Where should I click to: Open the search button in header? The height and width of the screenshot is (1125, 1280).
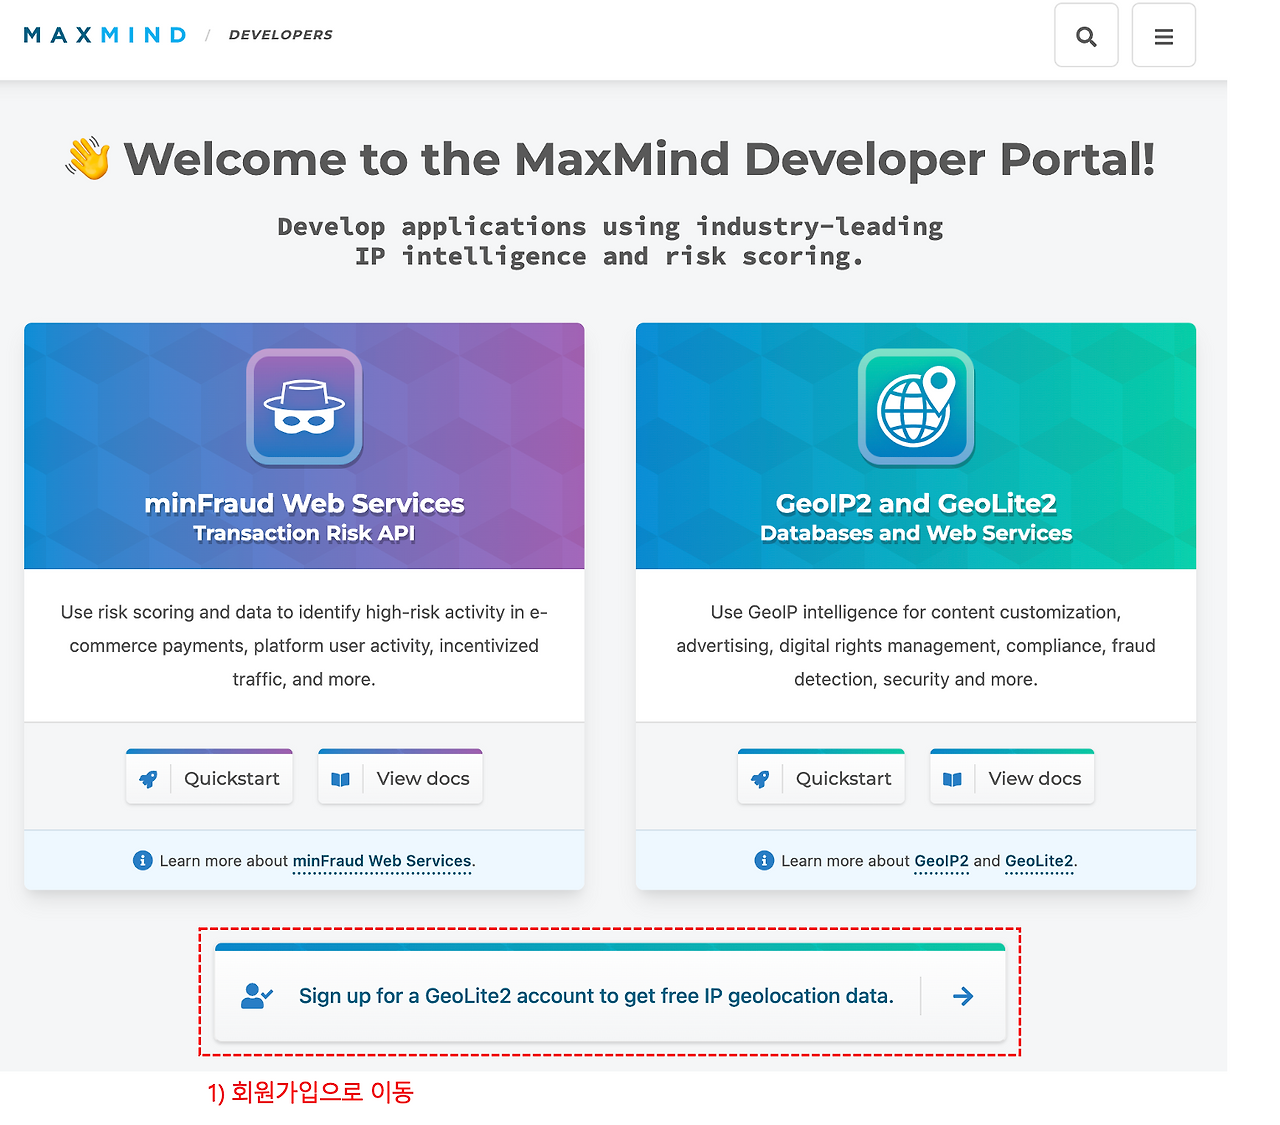1086,36
